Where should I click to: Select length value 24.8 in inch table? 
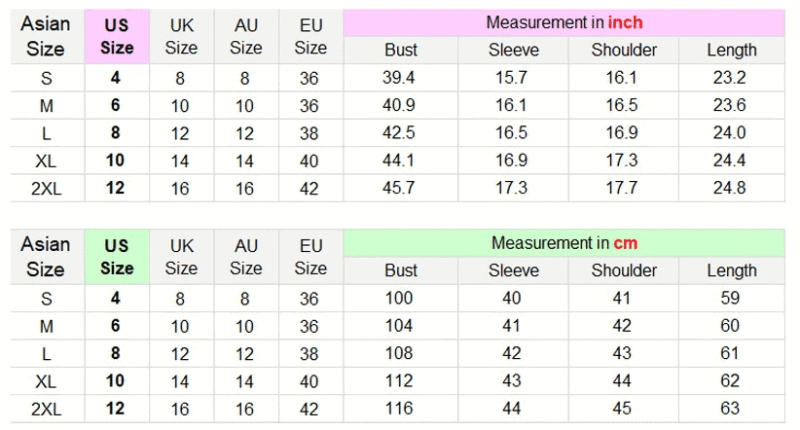click(x=730, y=188)
